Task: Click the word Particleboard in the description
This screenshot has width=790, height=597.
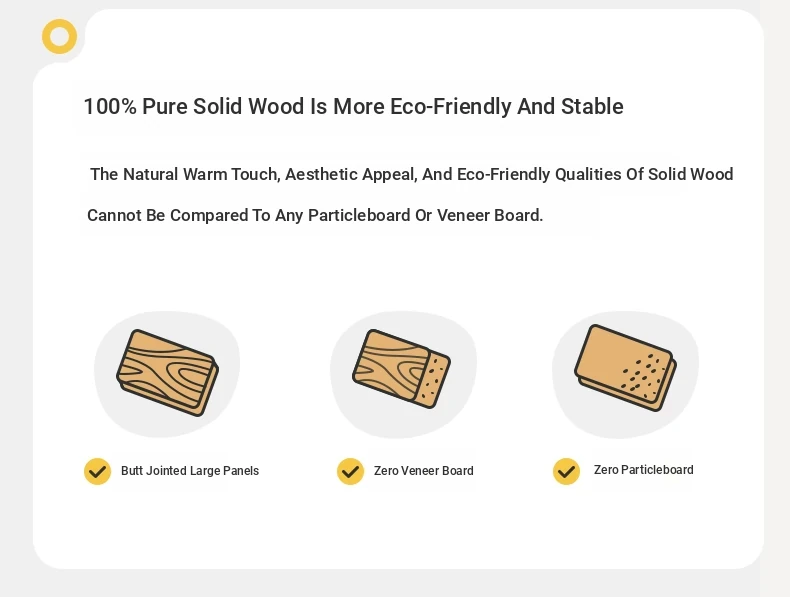Action: [x=359, y=216]
